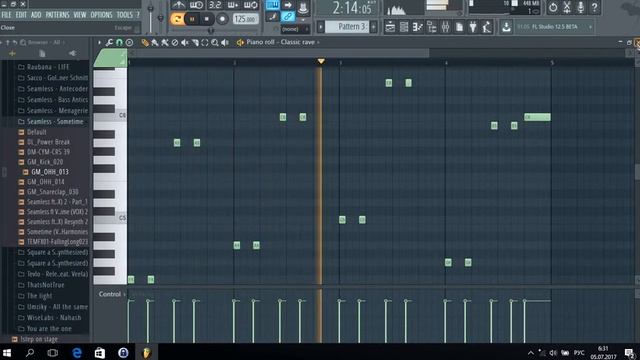Open the Piano roll menu arrow
The width and height of the screenshot is (640, 360).
(x=99, y=42)
